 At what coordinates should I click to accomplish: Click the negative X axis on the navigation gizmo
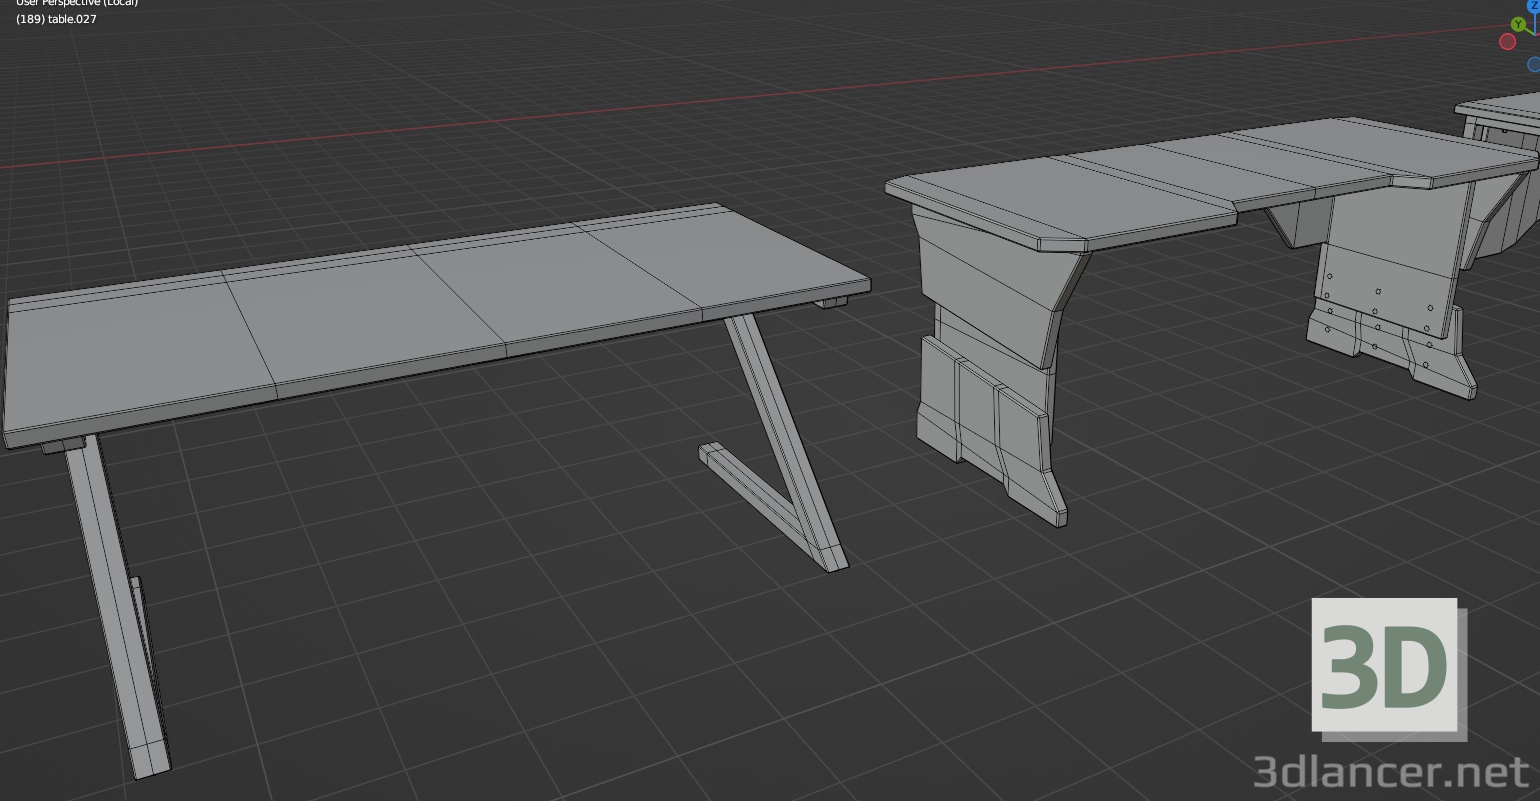point(1507,42)
